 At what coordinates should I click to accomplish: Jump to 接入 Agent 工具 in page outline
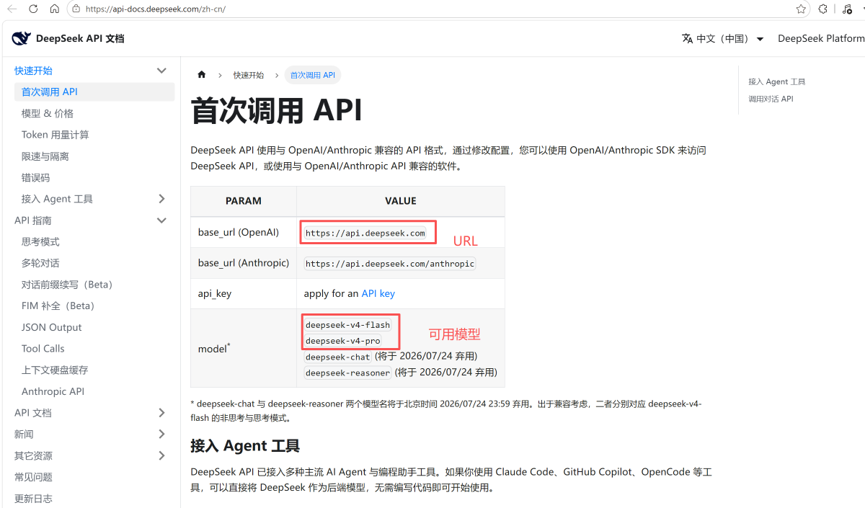(x=777, y=82)
